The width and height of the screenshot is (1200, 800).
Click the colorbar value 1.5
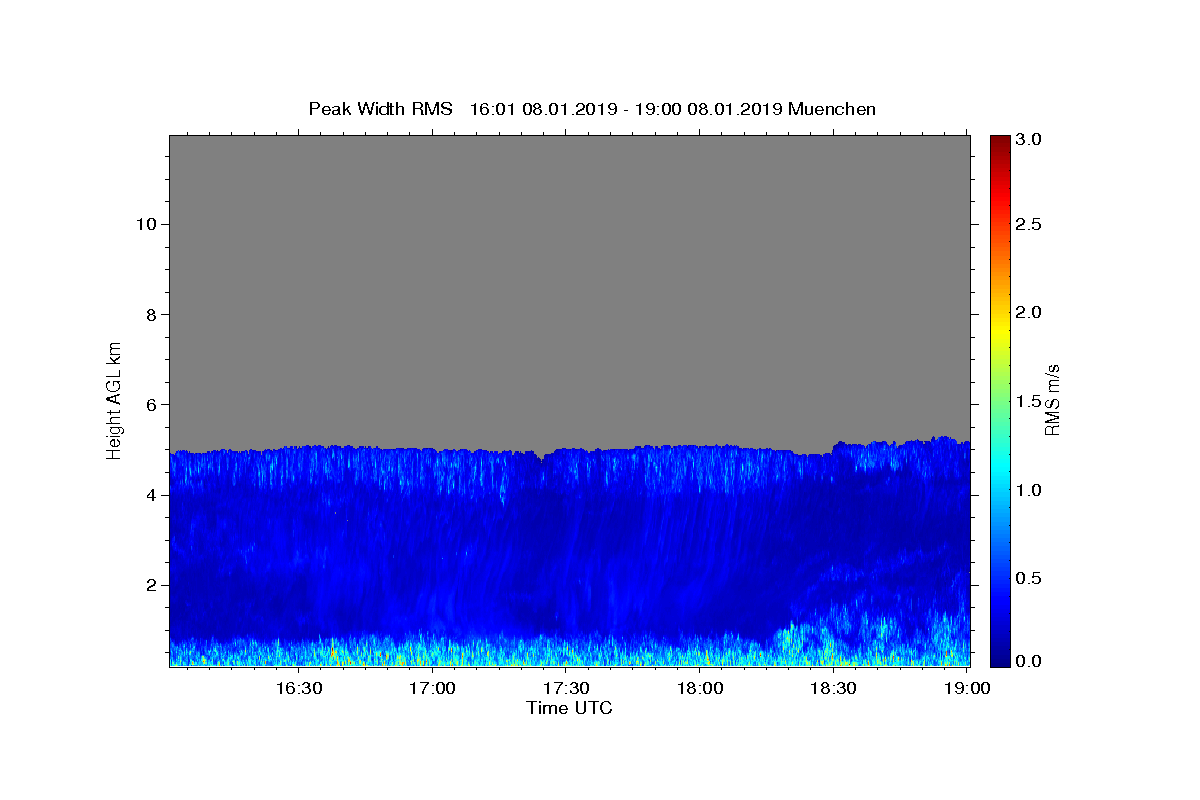tap(1028, 401)
